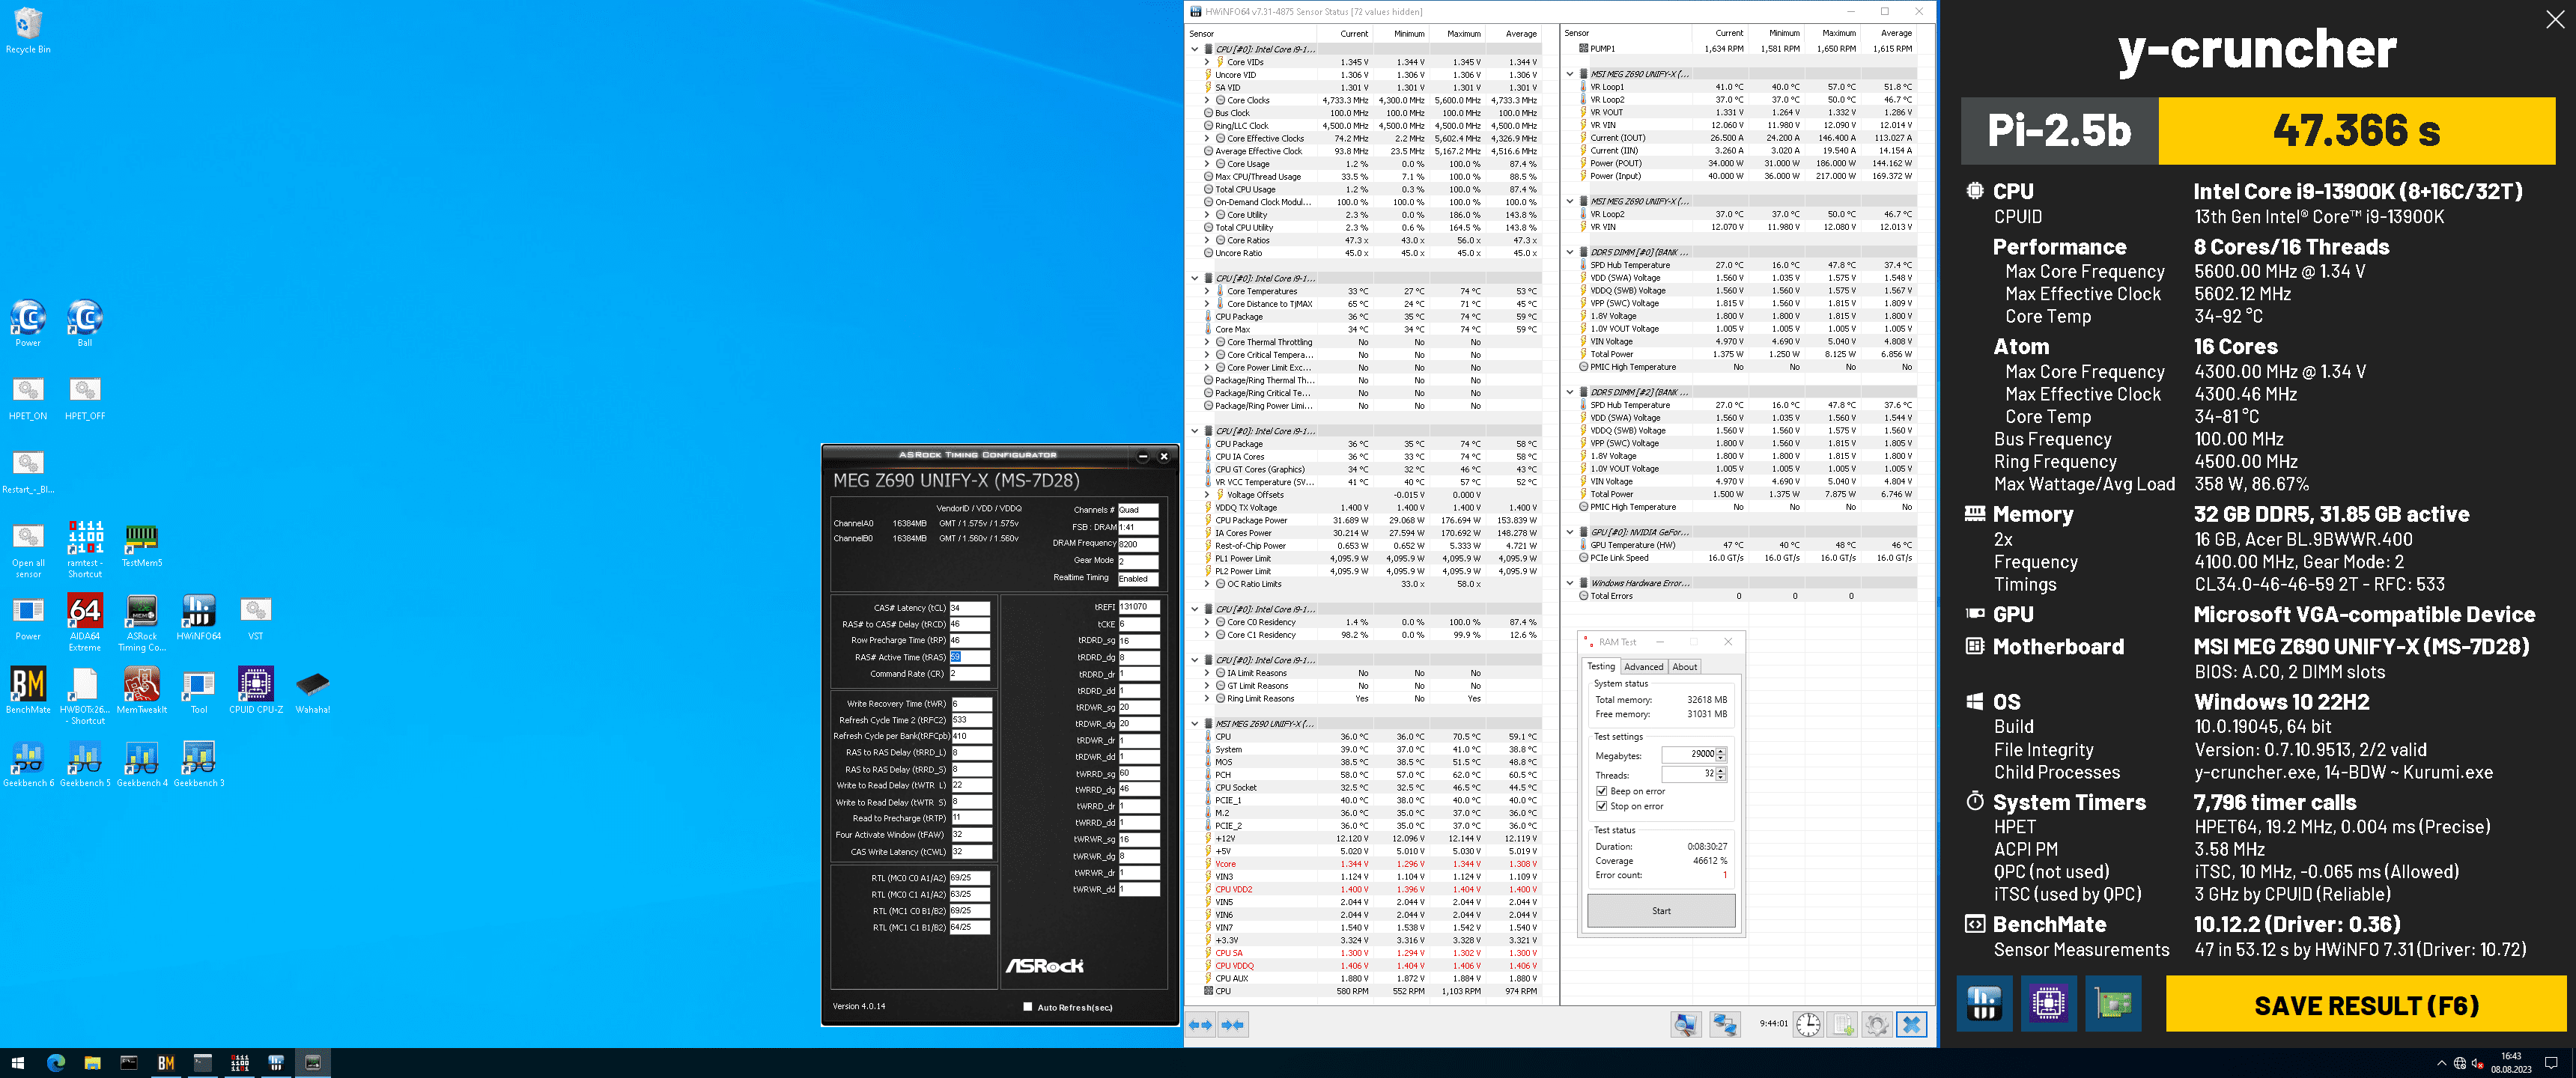Enable Auto Refresh checkbox in Timing Configurator
This screenshot has height=1078, width=2576.
[x=1027, y=1007]
